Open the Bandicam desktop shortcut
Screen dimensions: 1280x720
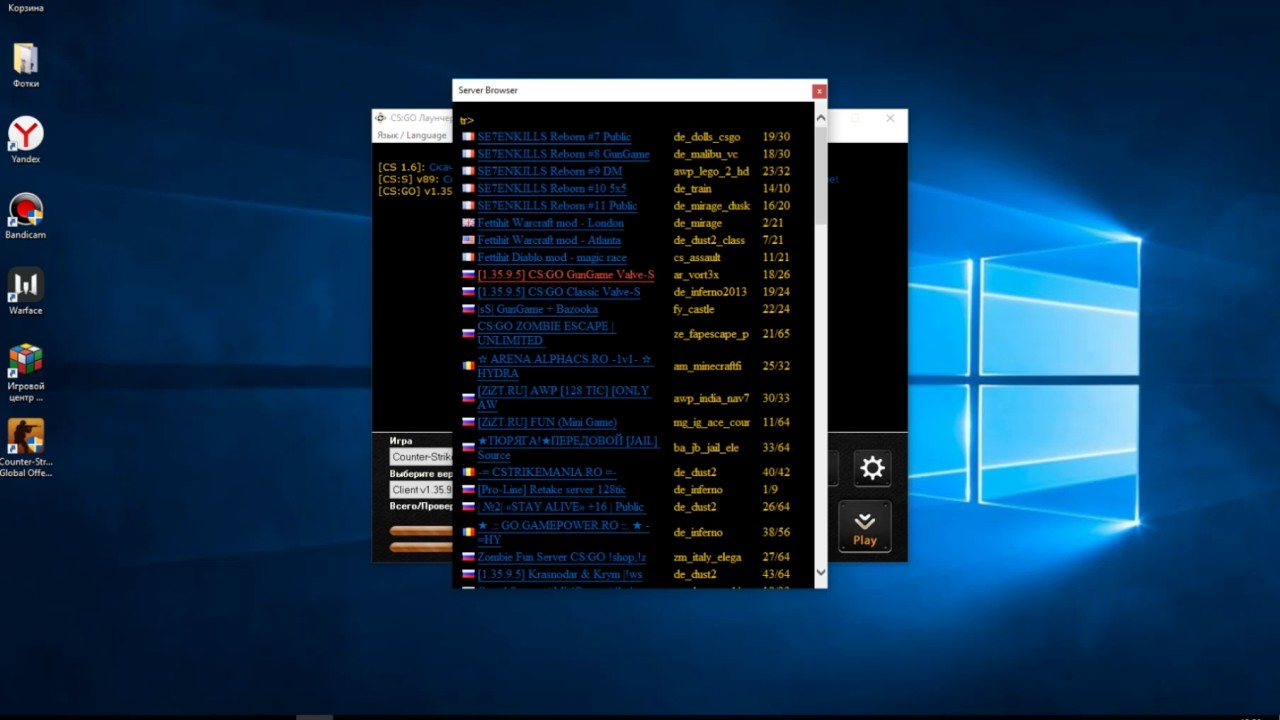[26, 215]
